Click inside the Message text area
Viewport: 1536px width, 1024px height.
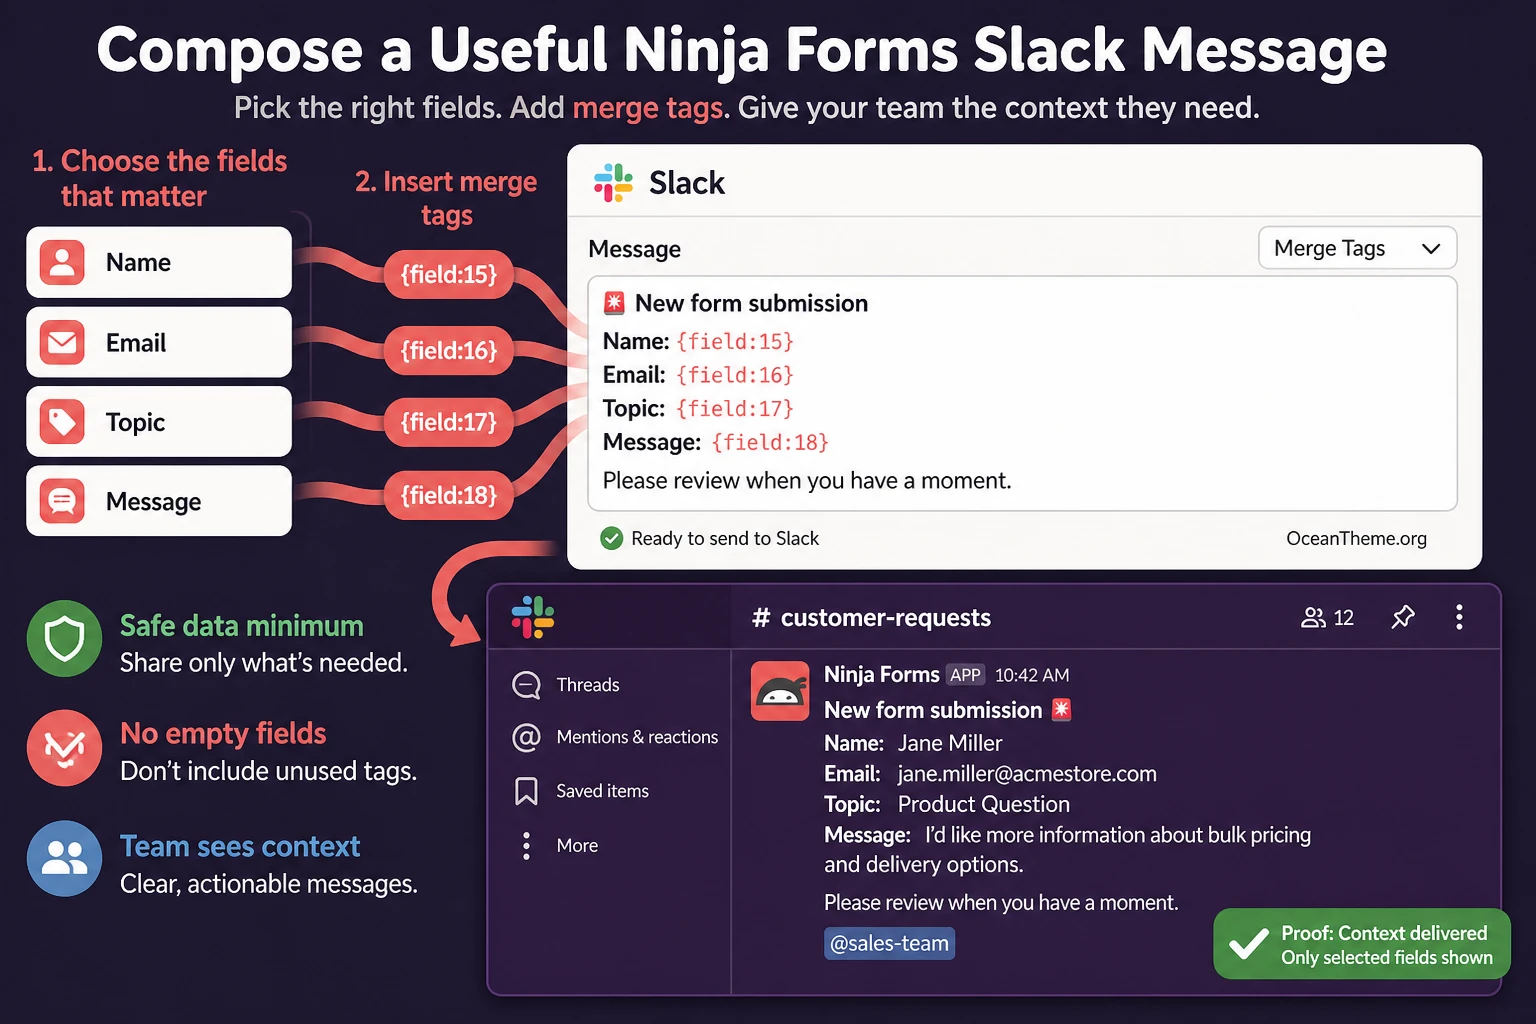point(1022,393)
